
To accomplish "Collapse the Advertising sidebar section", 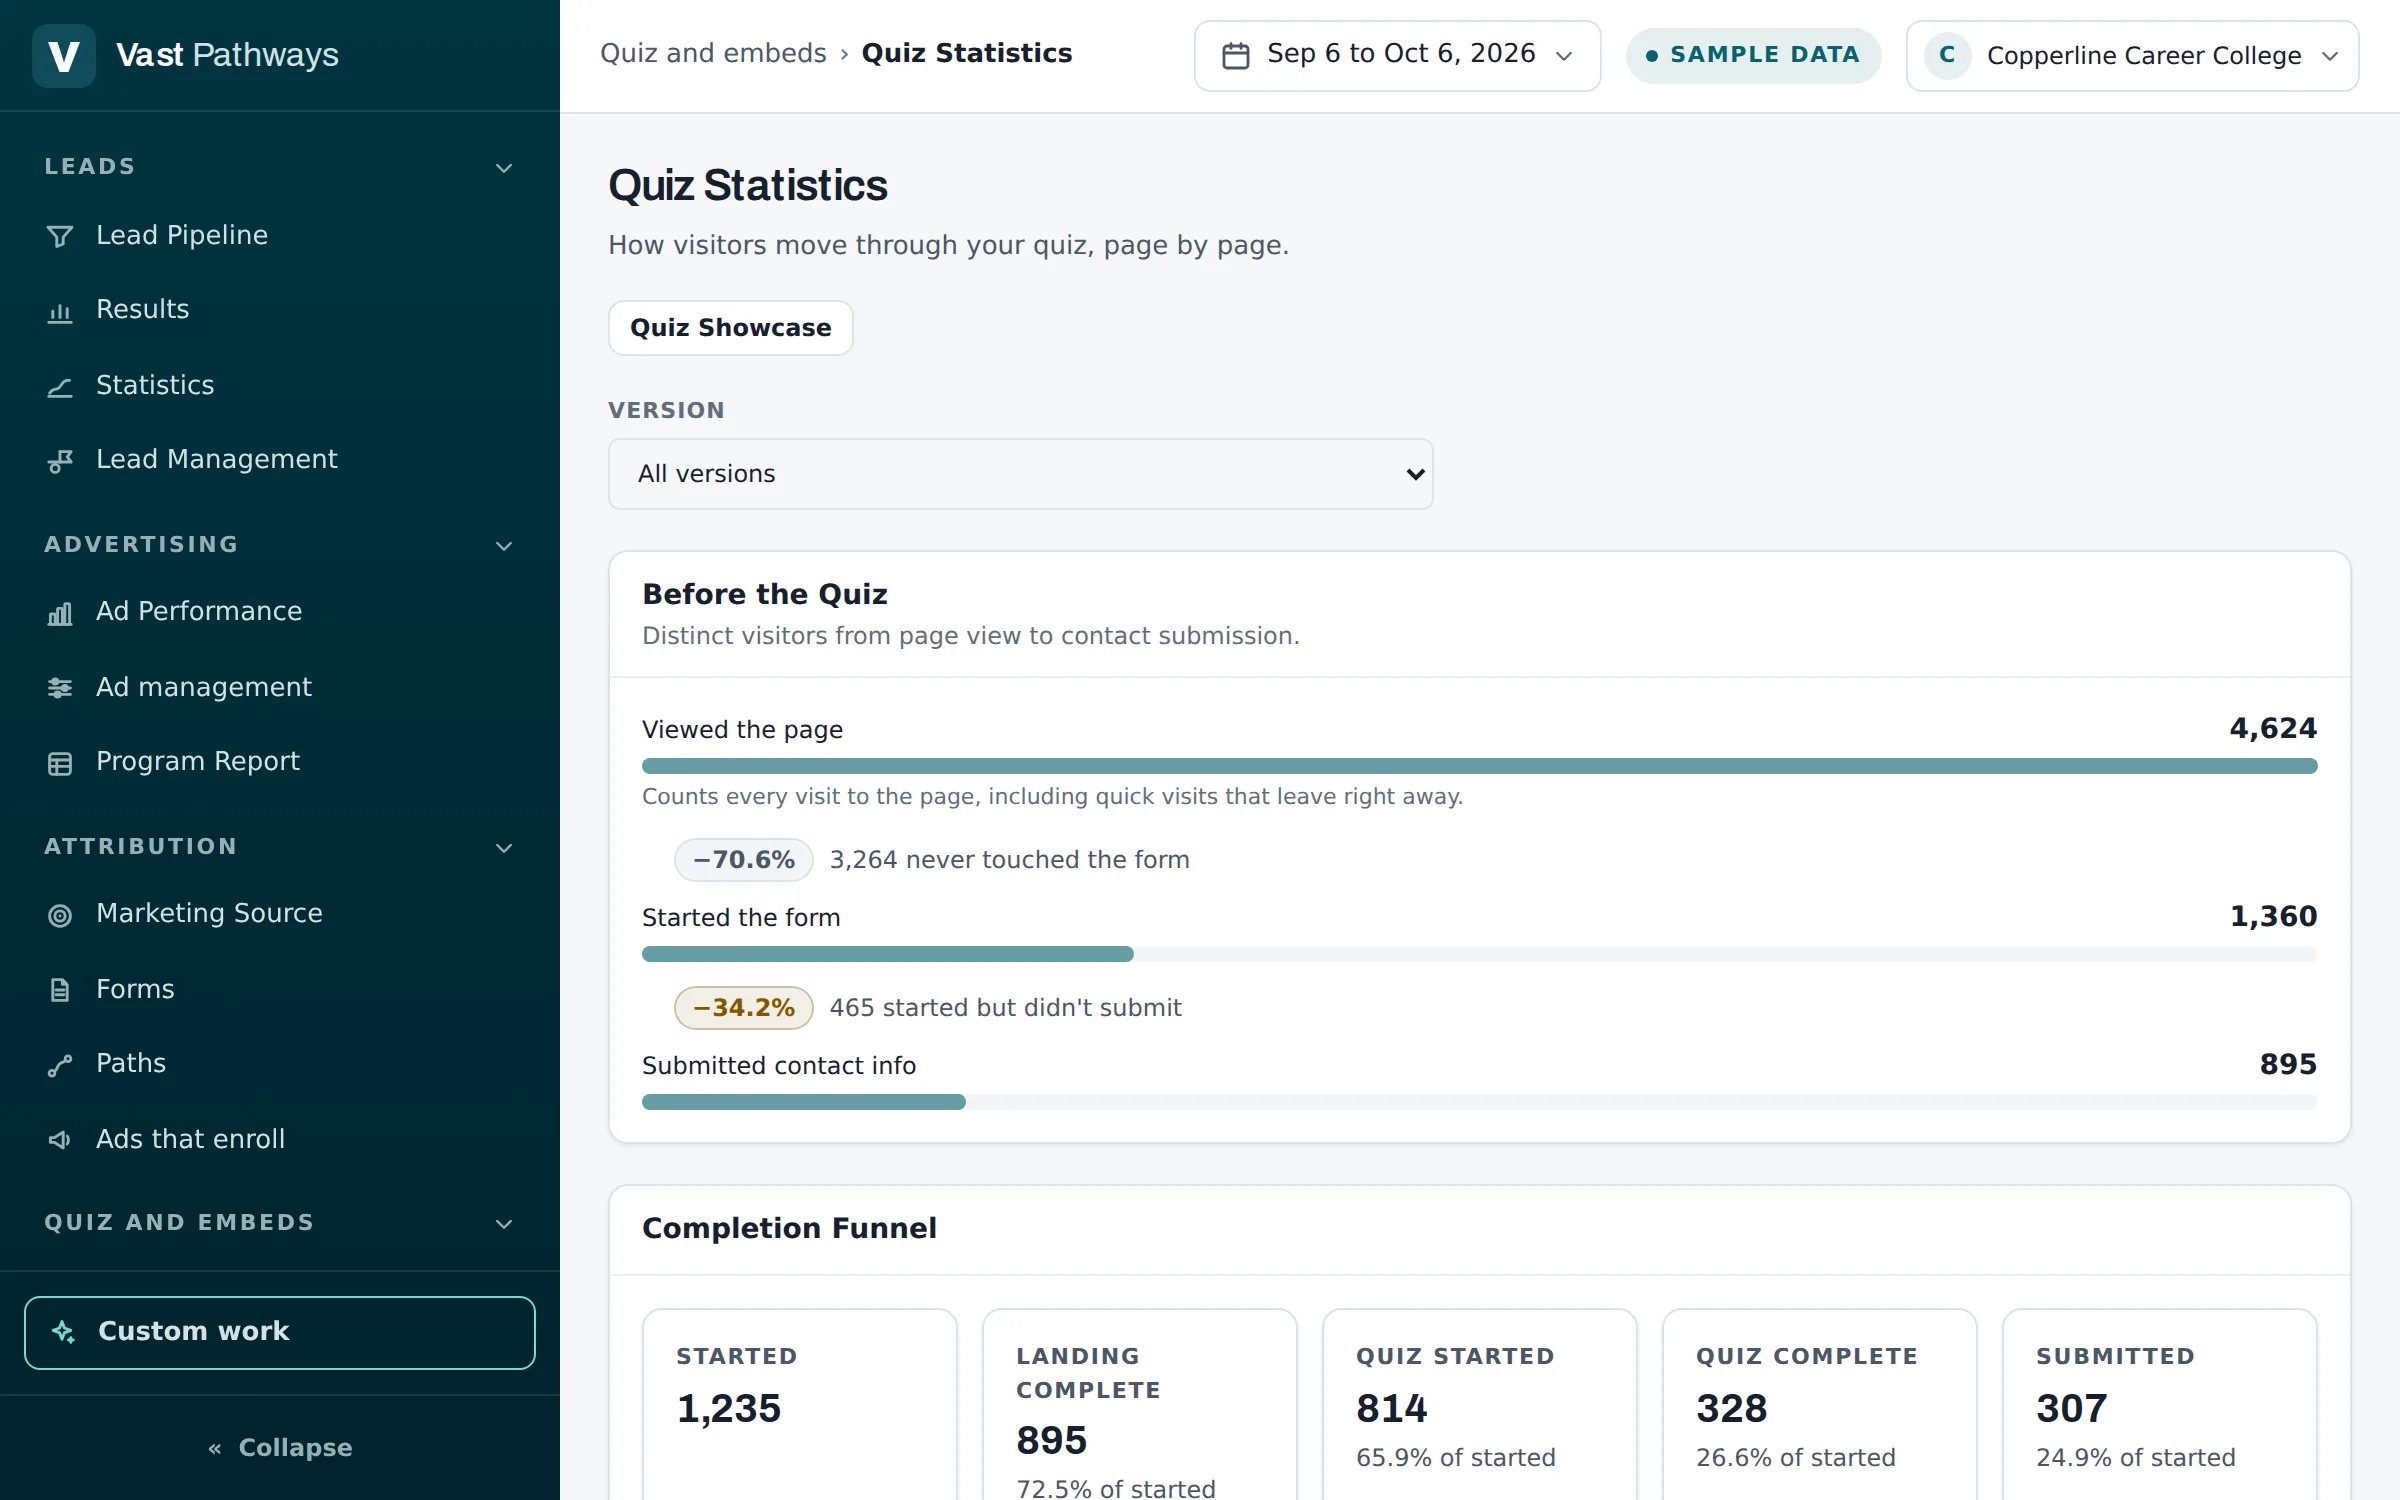I will click(504, 546).
